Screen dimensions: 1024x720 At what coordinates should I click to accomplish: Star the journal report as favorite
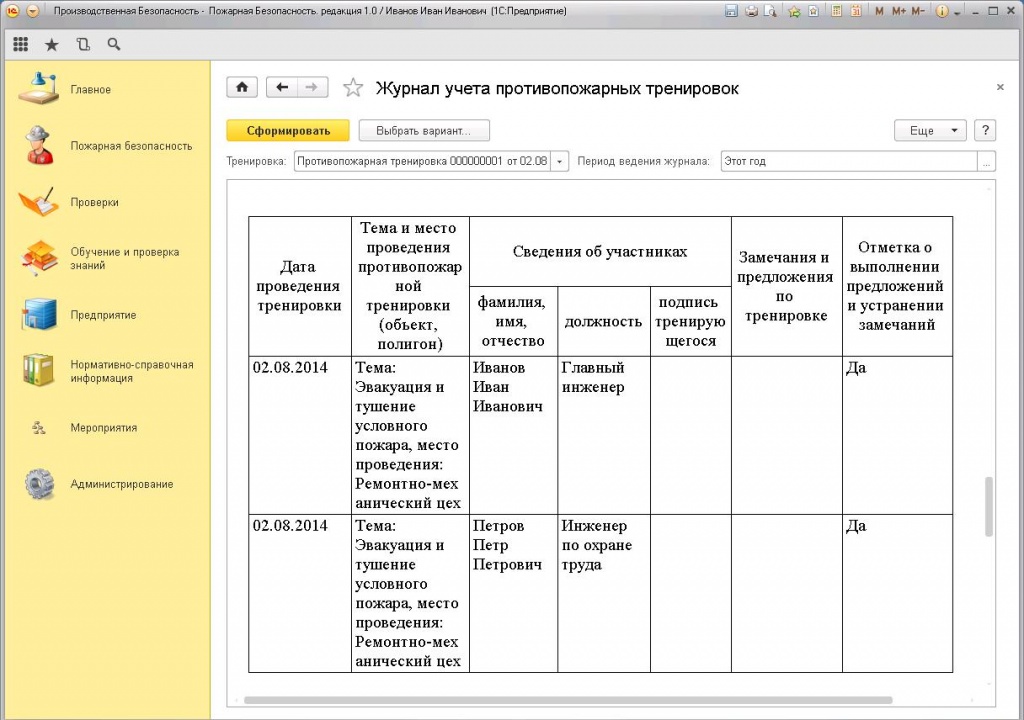click(x=353, y=88)
